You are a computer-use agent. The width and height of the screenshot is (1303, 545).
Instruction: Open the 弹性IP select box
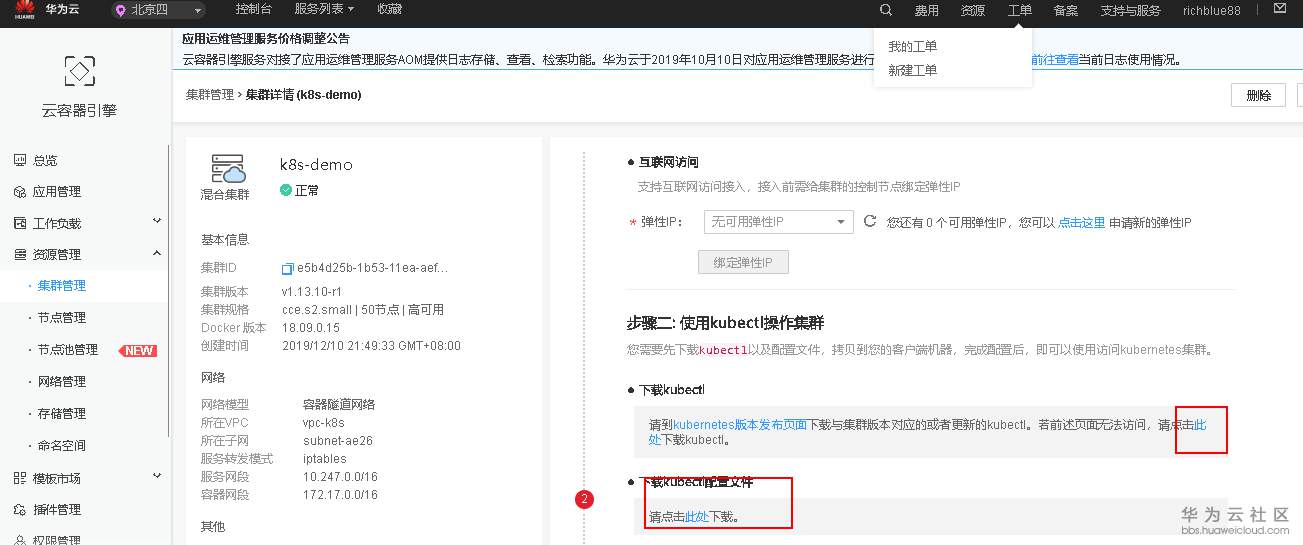(778, 222)
